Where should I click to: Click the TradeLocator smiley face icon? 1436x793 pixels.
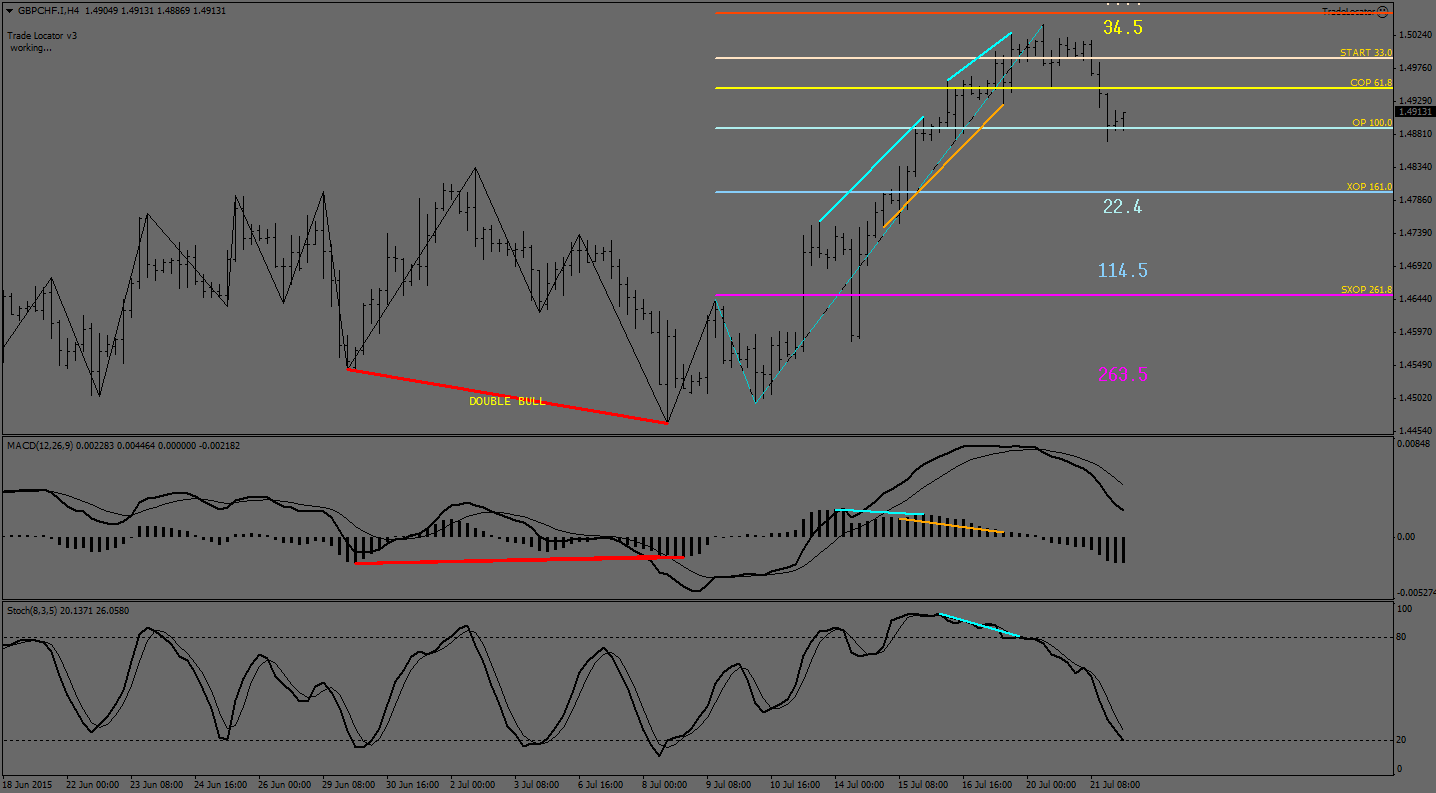pyautogui.click(x=1382, y=12)
